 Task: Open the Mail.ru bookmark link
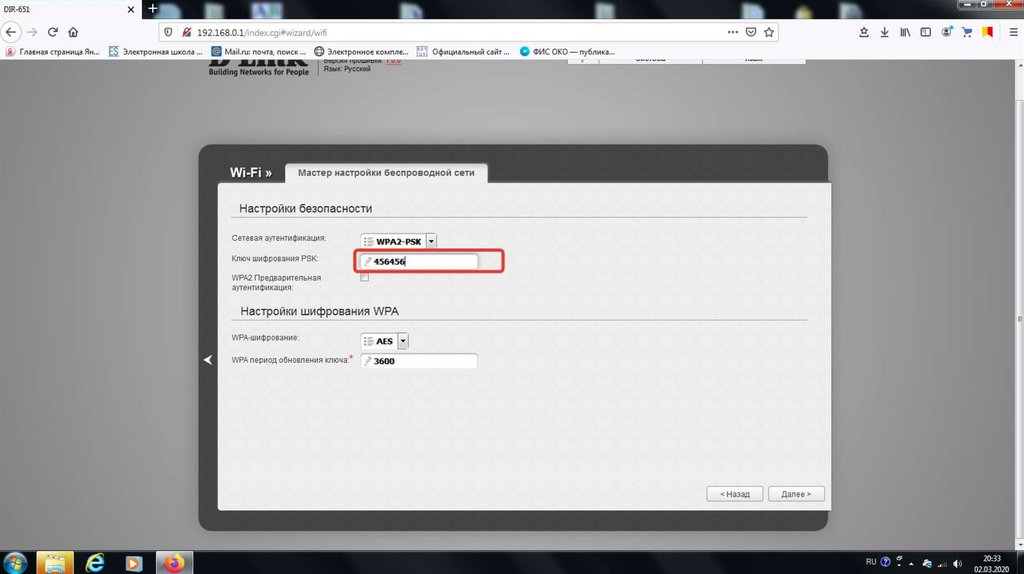pyautogui.click(x=259, y=51)
